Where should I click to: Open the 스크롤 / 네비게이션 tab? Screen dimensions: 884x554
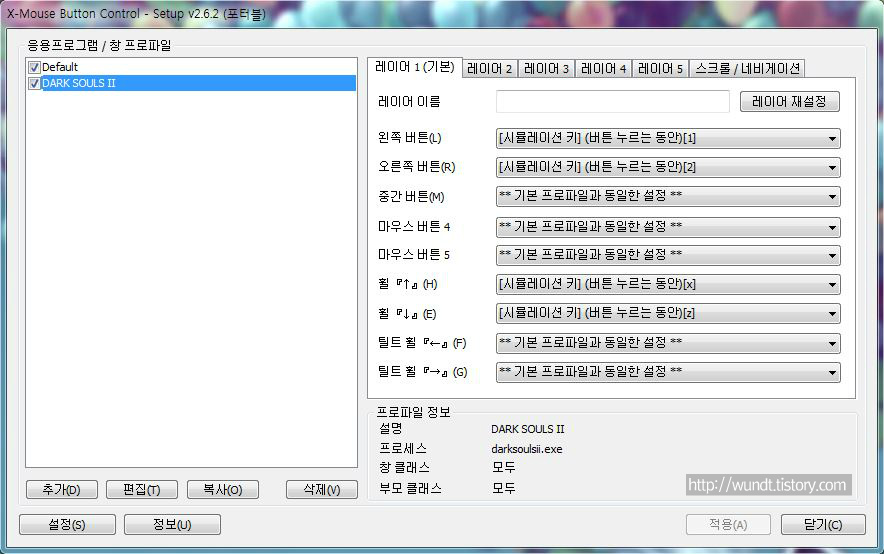pyautogui.click(x=747, y=69)
